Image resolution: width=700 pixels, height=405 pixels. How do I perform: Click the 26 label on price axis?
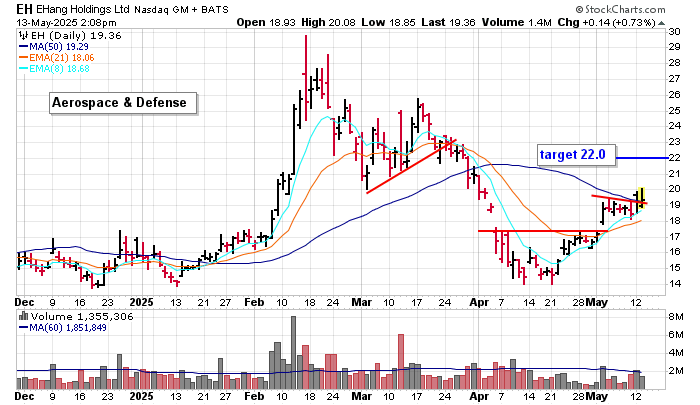(675, 95)
